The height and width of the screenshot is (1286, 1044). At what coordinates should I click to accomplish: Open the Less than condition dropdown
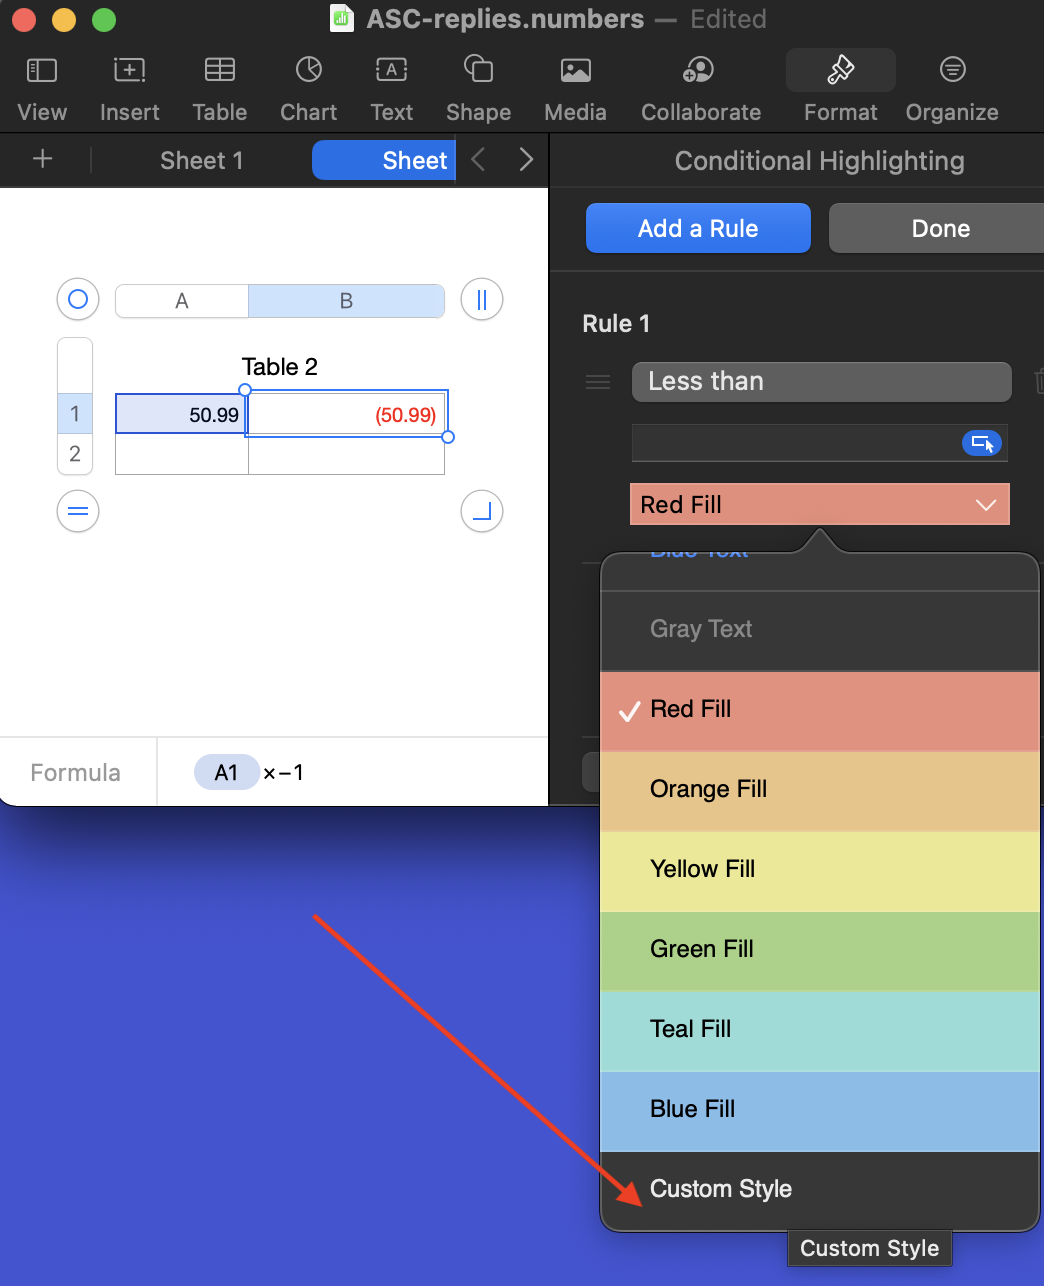click(821, 382)
